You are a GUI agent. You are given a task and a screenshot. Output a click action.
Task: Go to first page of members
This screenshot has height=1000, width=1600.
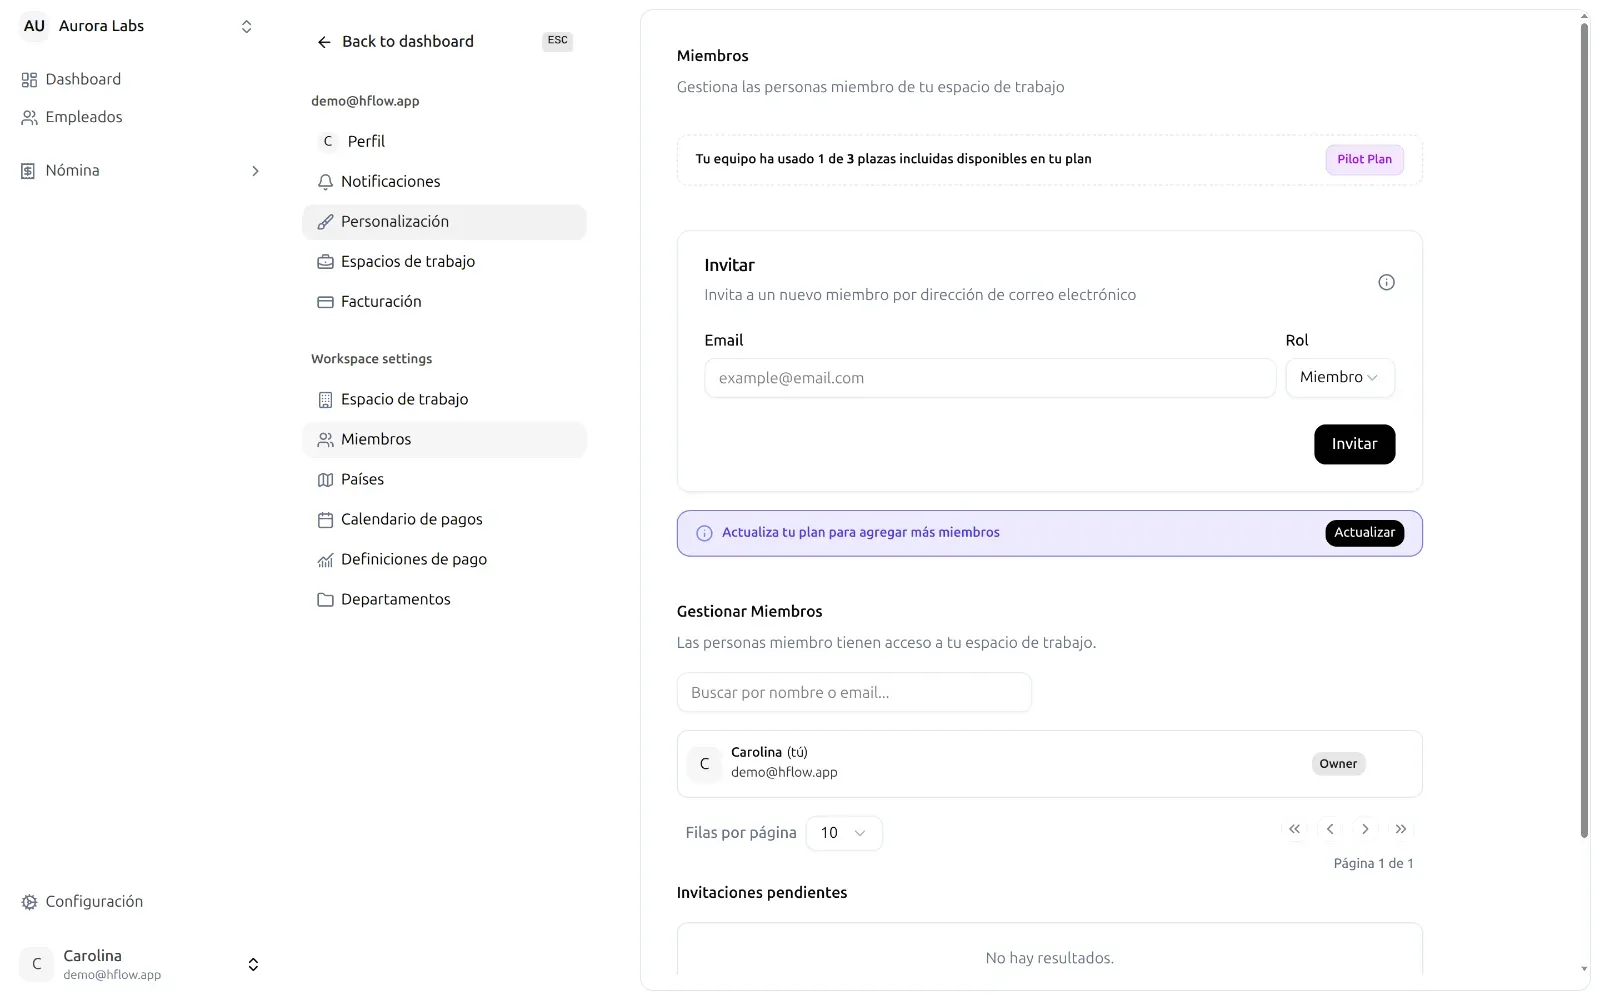pyautogui.click(x=1294, y=829)
